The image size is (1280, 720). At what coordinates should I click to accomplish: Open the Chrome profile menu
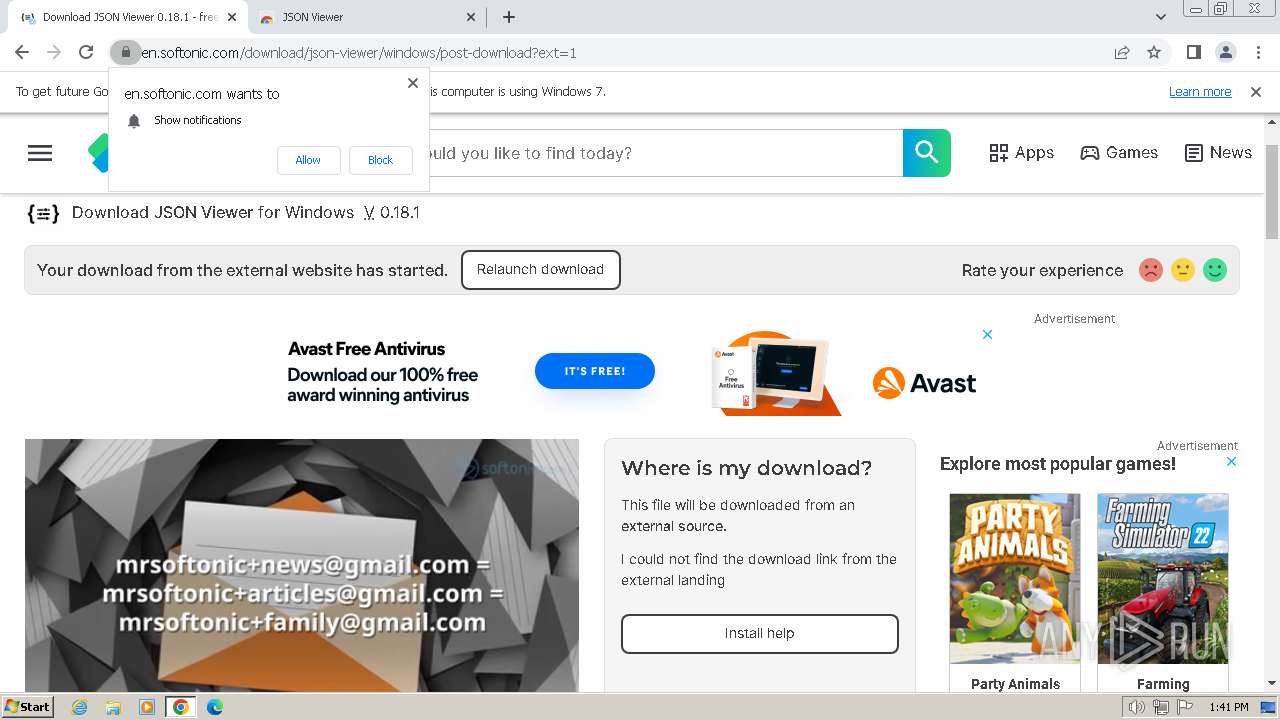click(1225, 52)
